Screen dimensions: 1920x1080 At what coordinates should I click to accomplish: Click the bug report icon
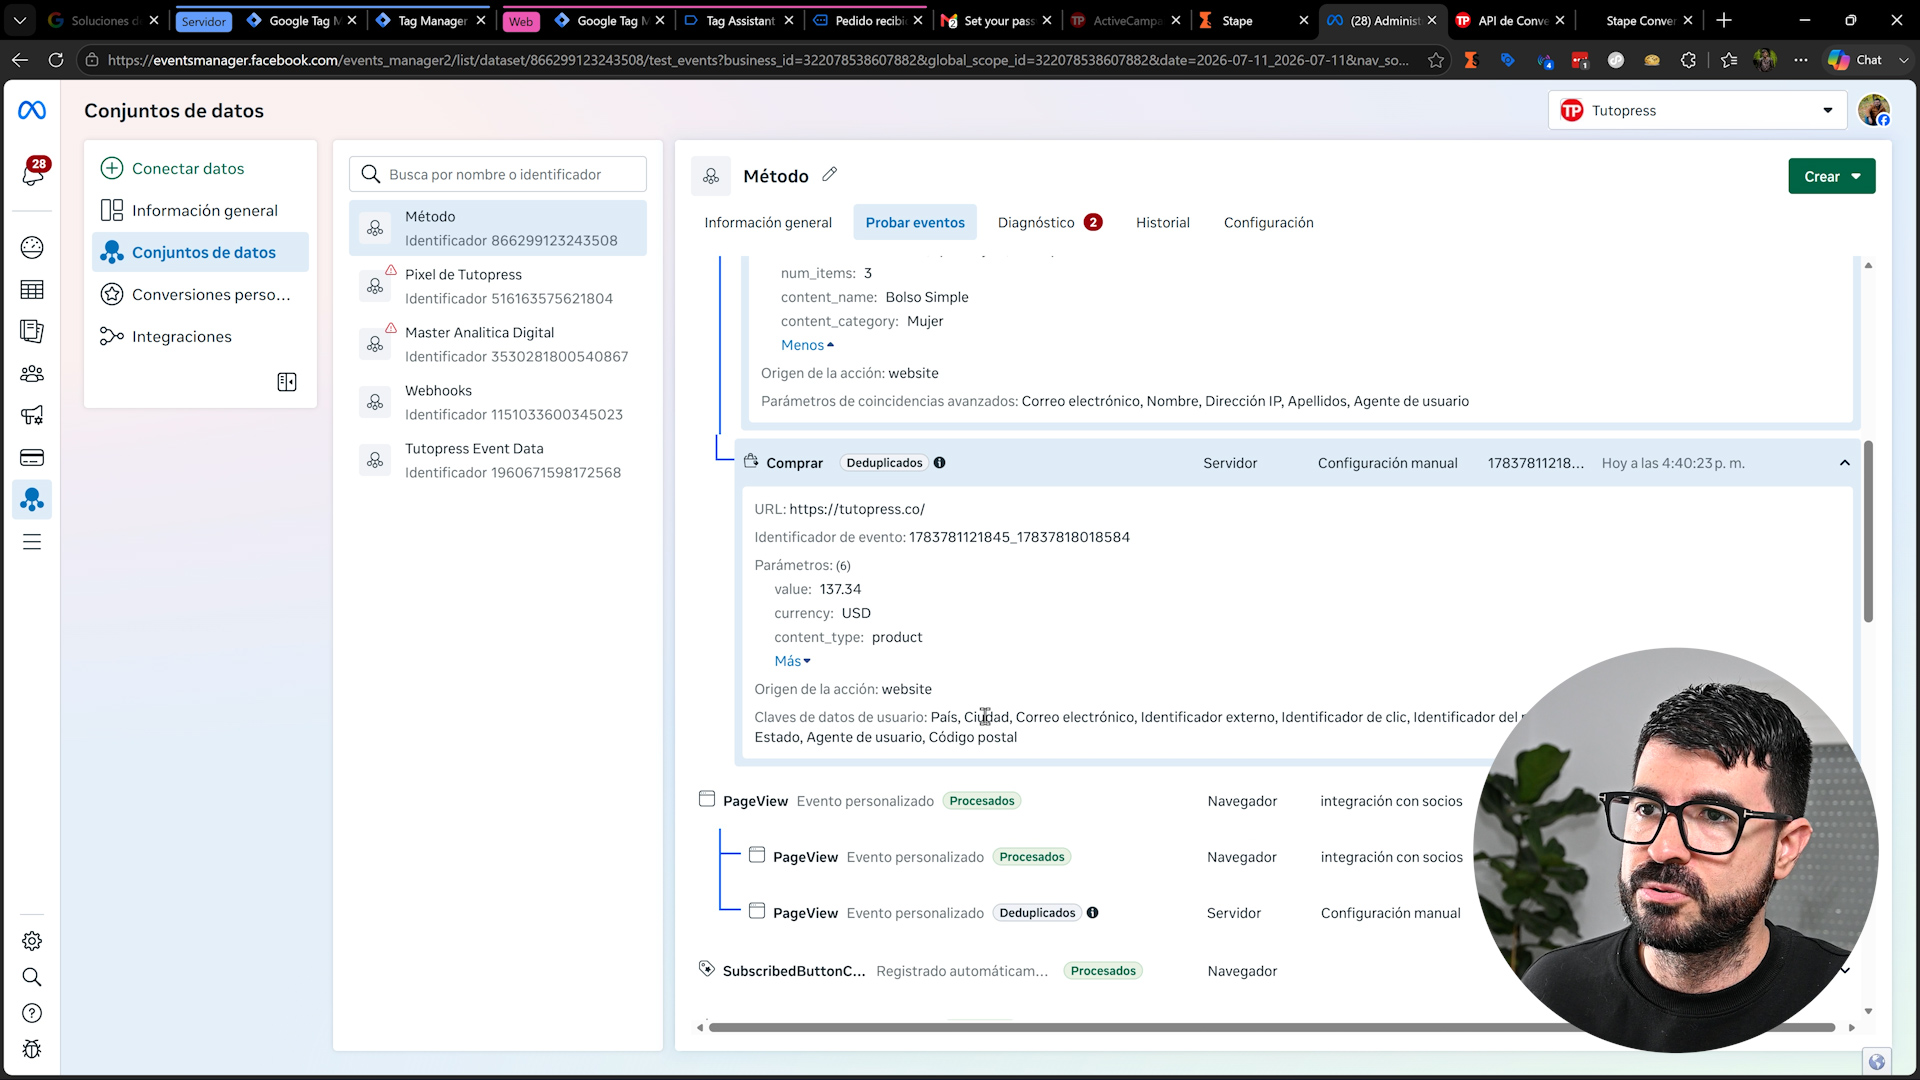(32, 1049)
